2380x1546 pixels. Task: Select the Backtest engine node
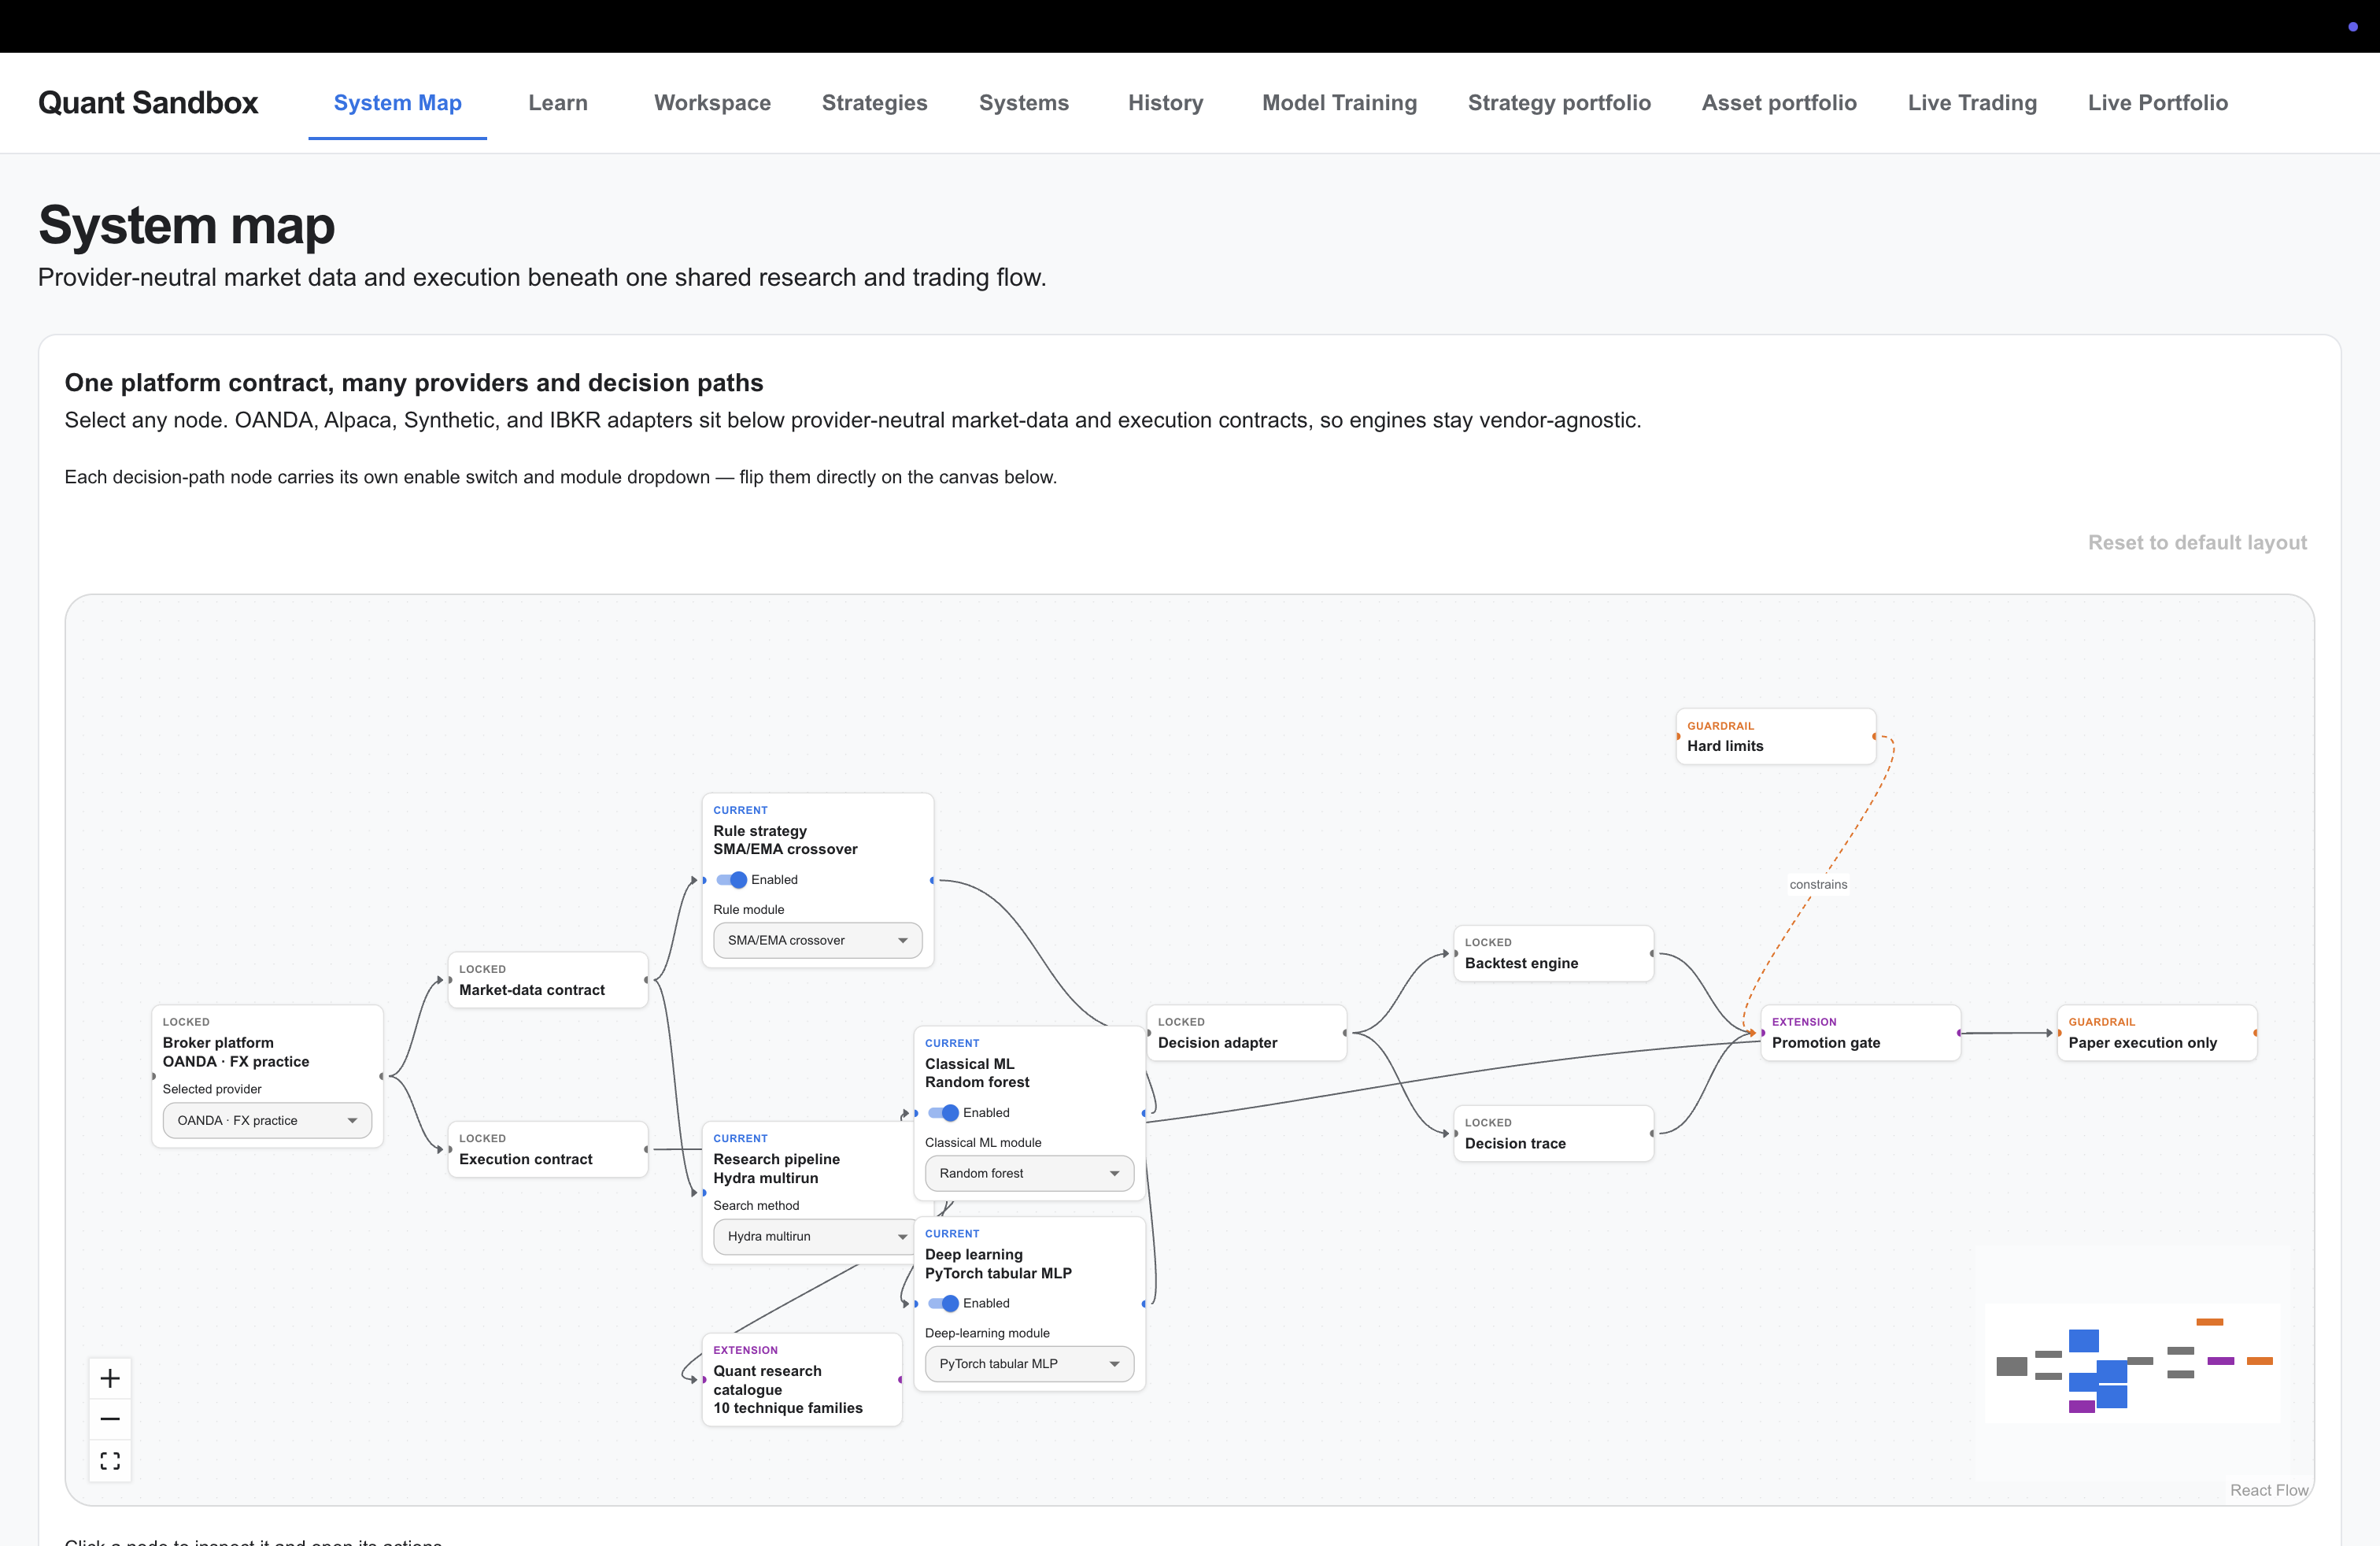[x=1553, y=954]
